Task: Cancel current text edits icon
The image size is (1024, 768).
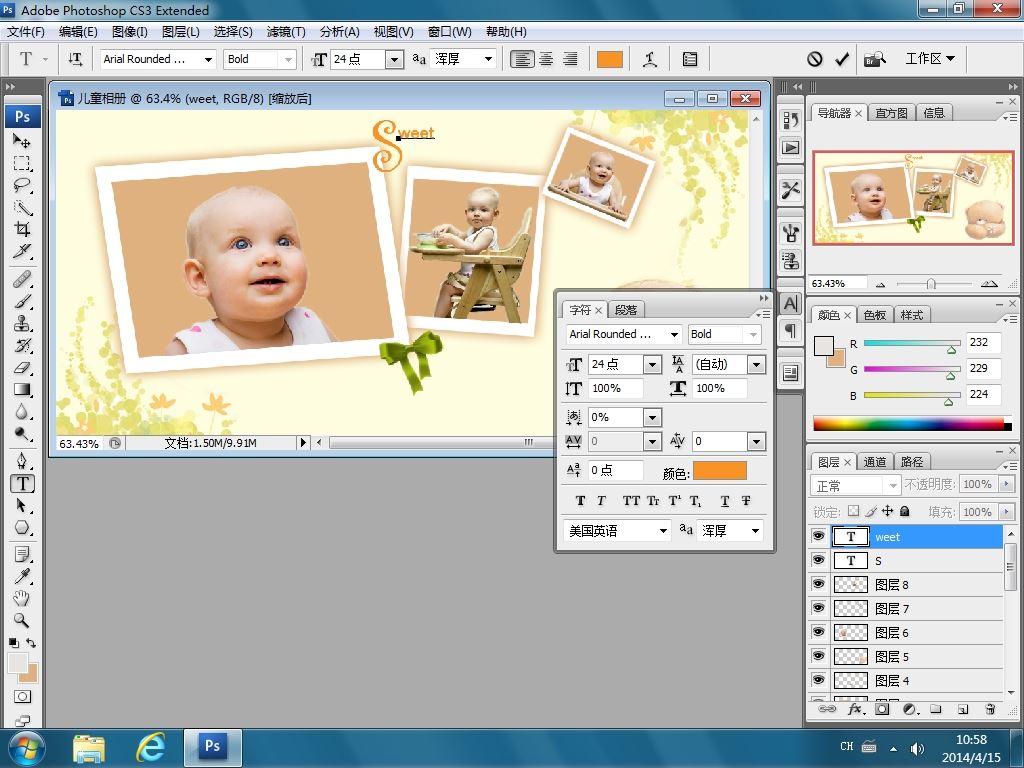Action: point(815,59)
